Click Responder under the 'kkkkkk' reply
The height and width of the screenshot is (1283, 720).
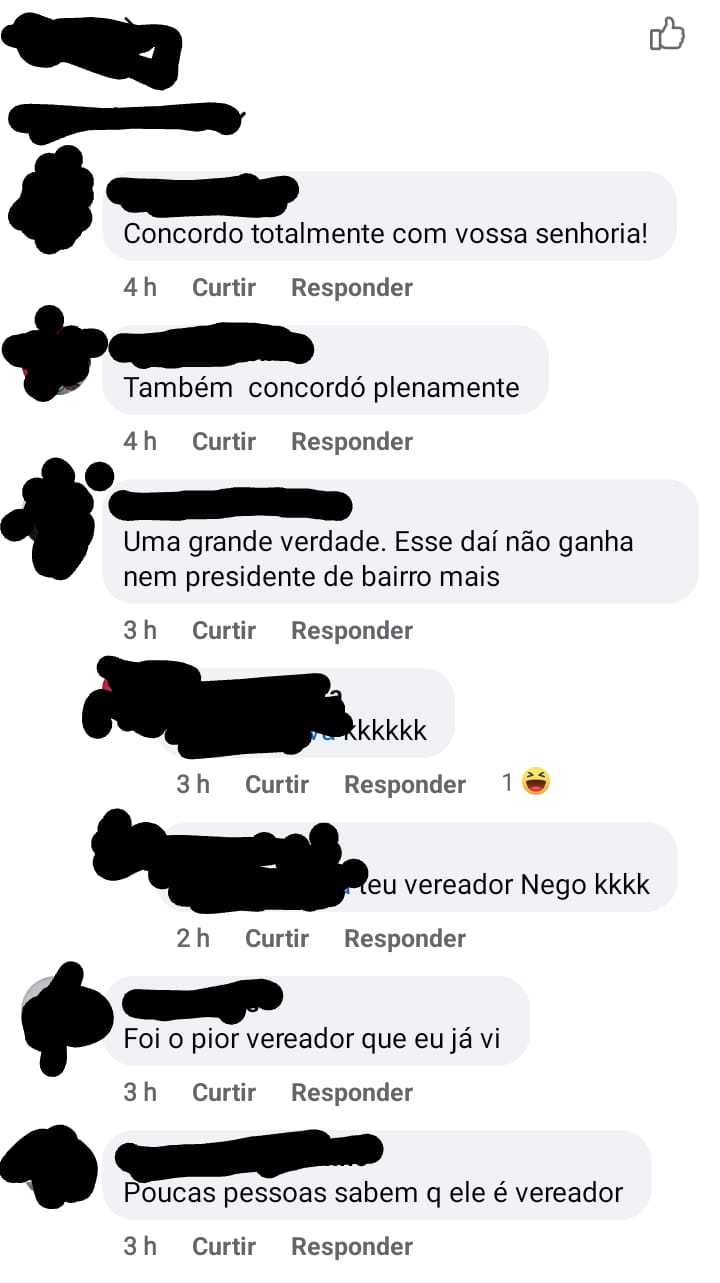point(405,785)
